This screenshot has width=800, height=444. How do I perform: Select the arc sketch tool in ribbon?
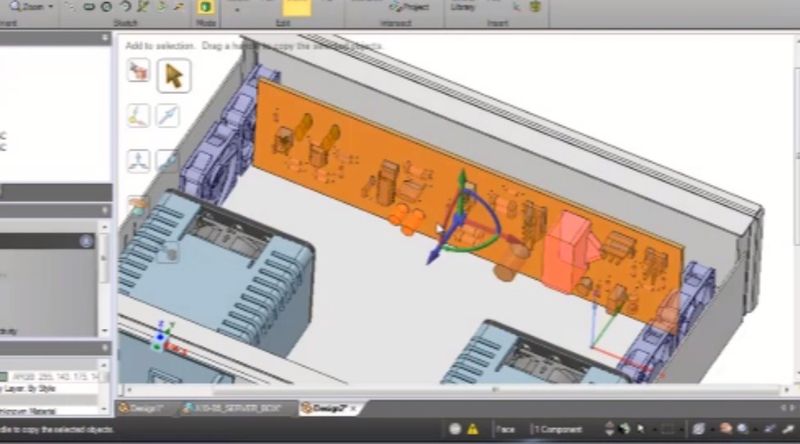(125, 7)
